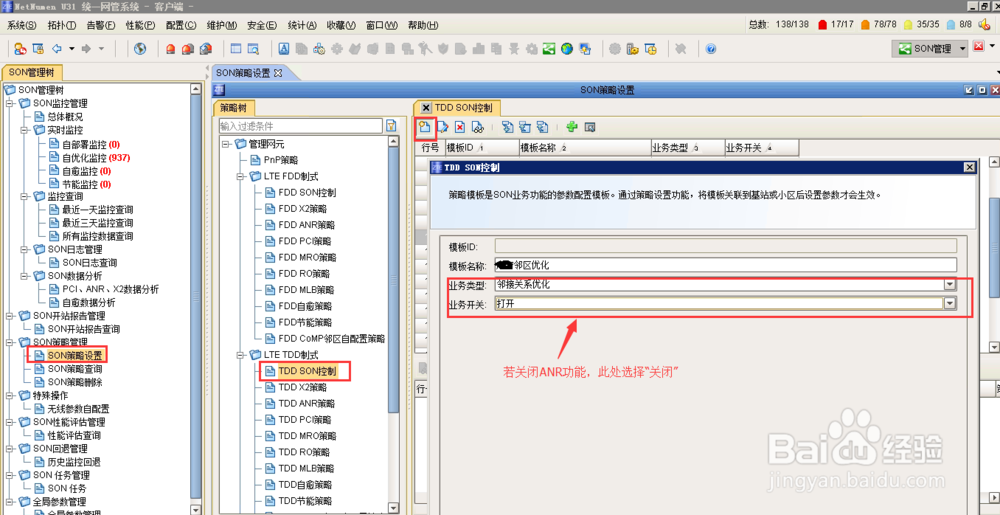1000x515 pixels.
Task: Open the 告警(F) menu
Action: click(x=101, y=25)
